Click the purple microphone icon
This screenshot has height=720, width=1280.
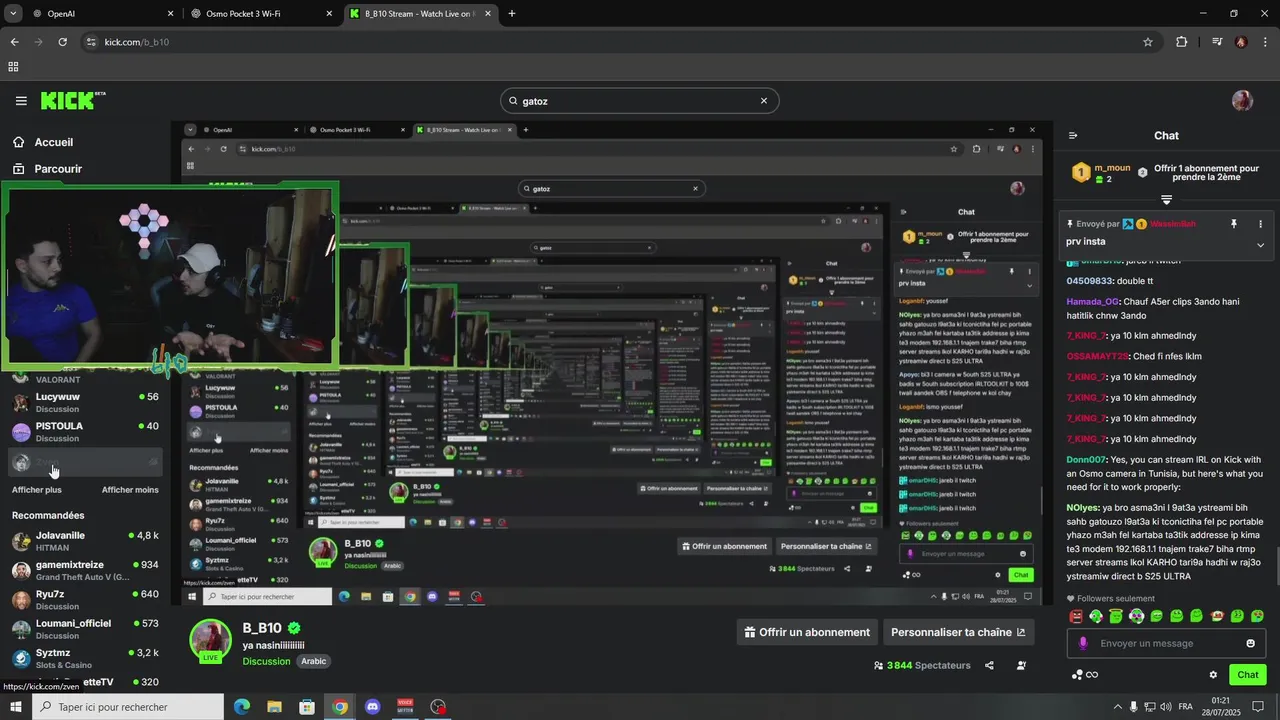click(x=1082, y=643)
